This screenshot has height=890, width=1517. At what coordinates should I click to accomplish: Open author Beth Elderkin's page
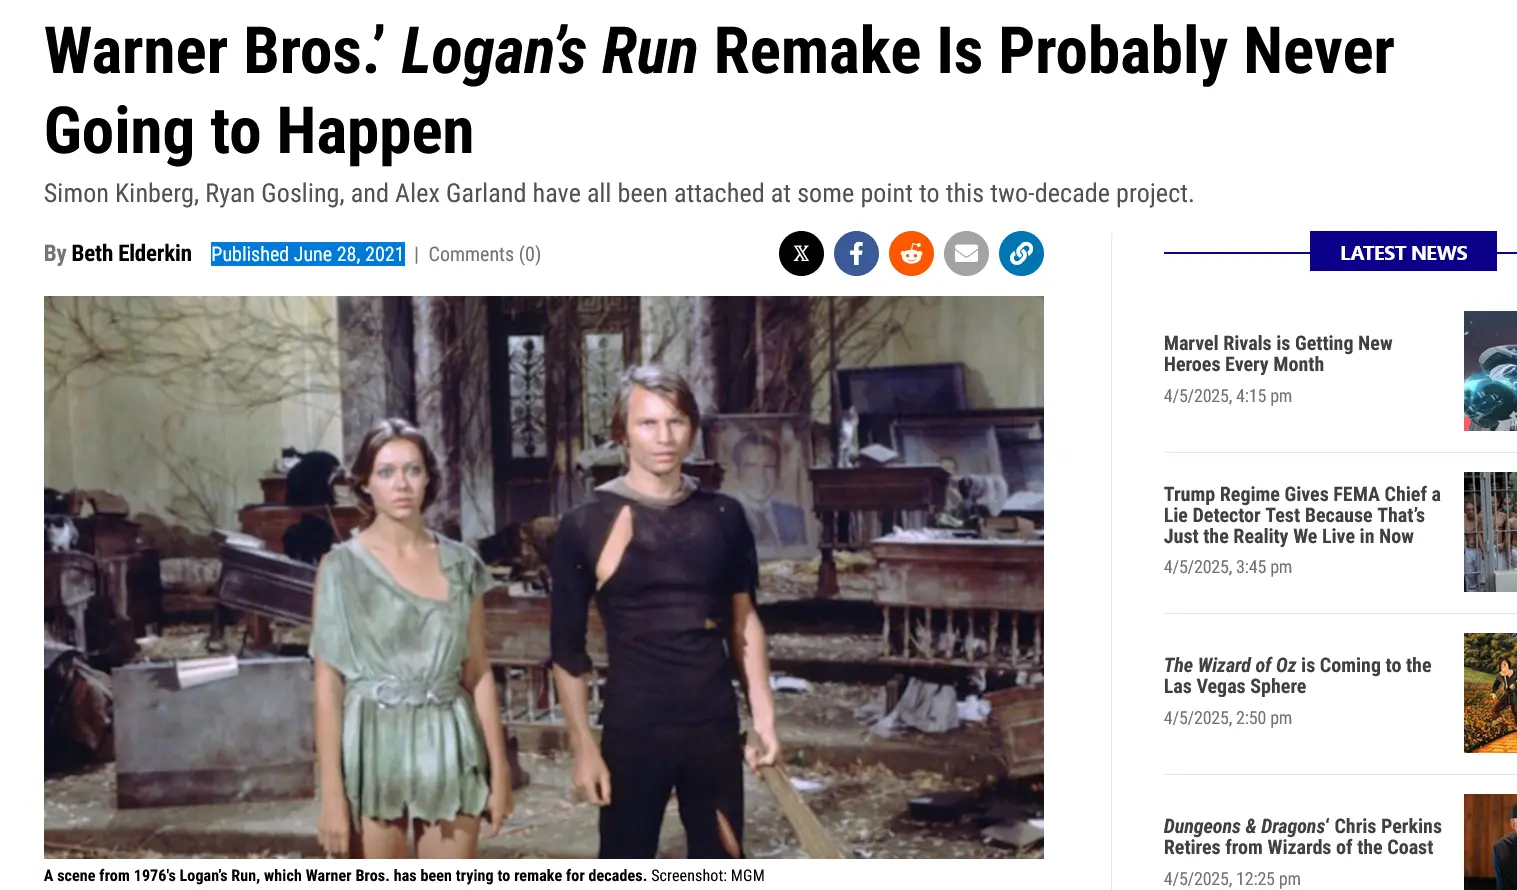[x=131, y=254]
